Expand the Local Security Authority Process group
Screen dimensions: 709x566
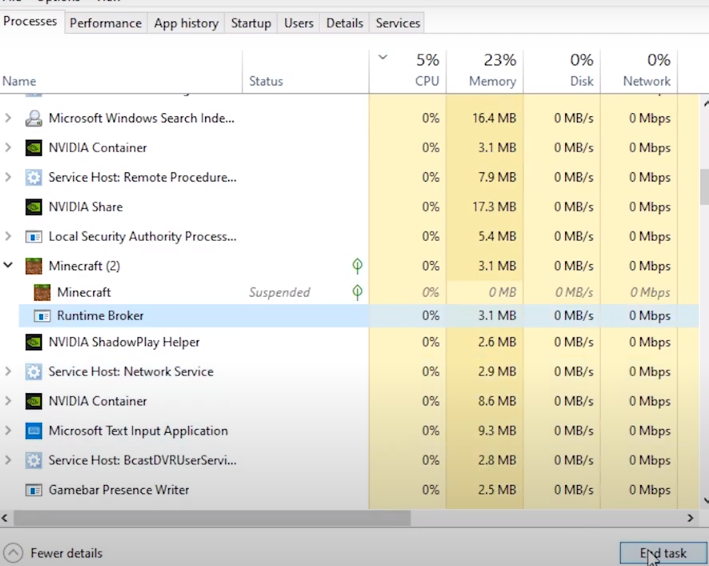(x=8, y=236)
